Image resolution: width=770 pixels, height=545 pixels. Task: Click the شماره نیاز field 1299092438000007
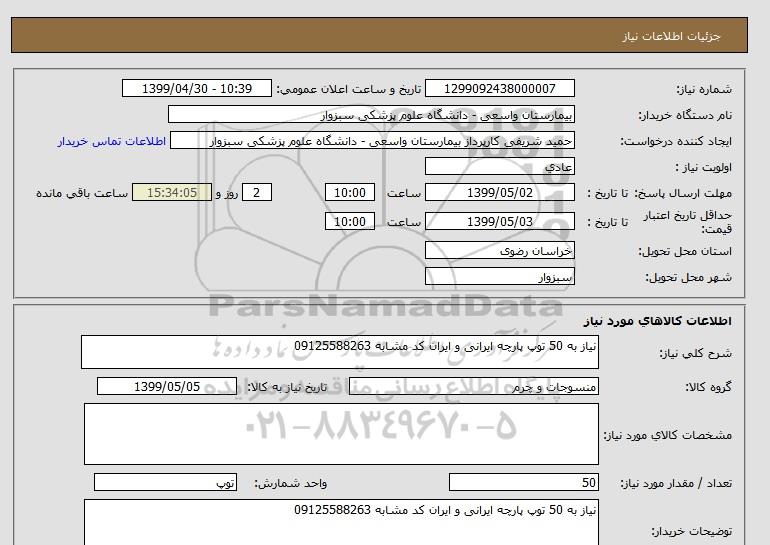tap(499, 88)
